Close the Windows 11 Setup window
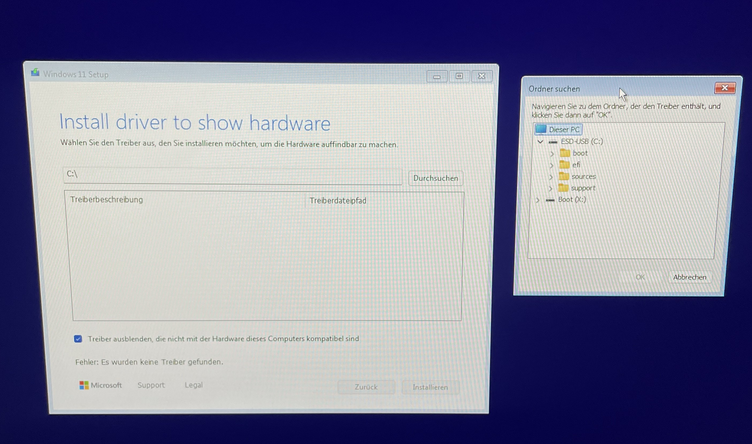 pyautogui.click(x=482, y=76)
